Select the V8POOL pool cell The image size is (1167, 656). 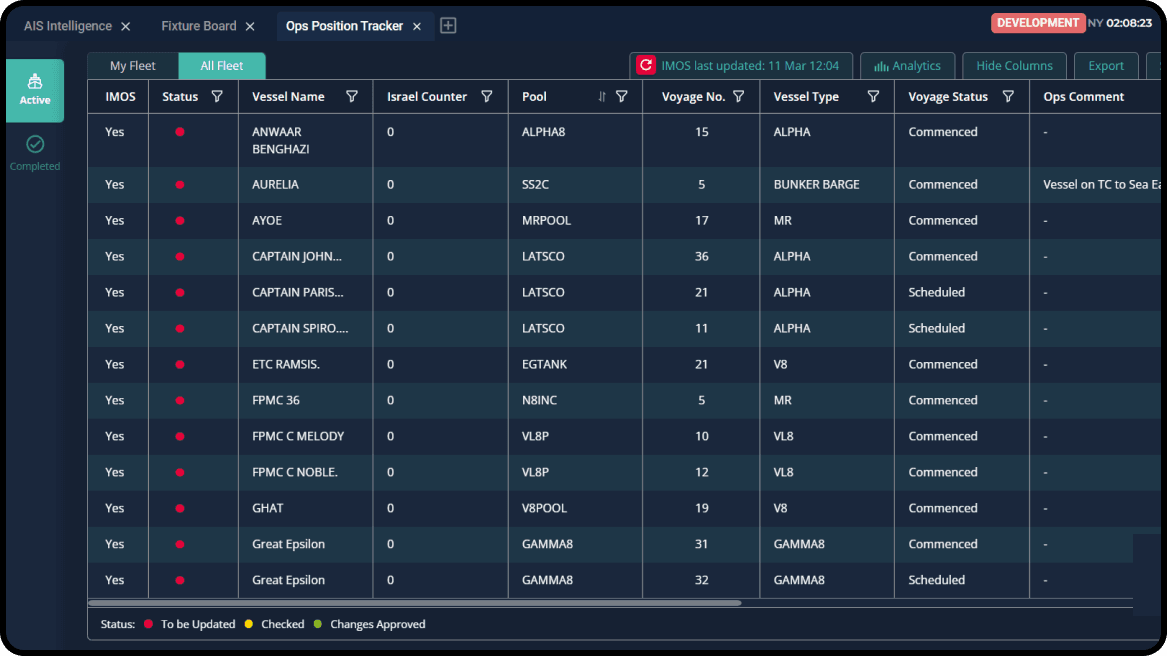[x=544, y=508]
